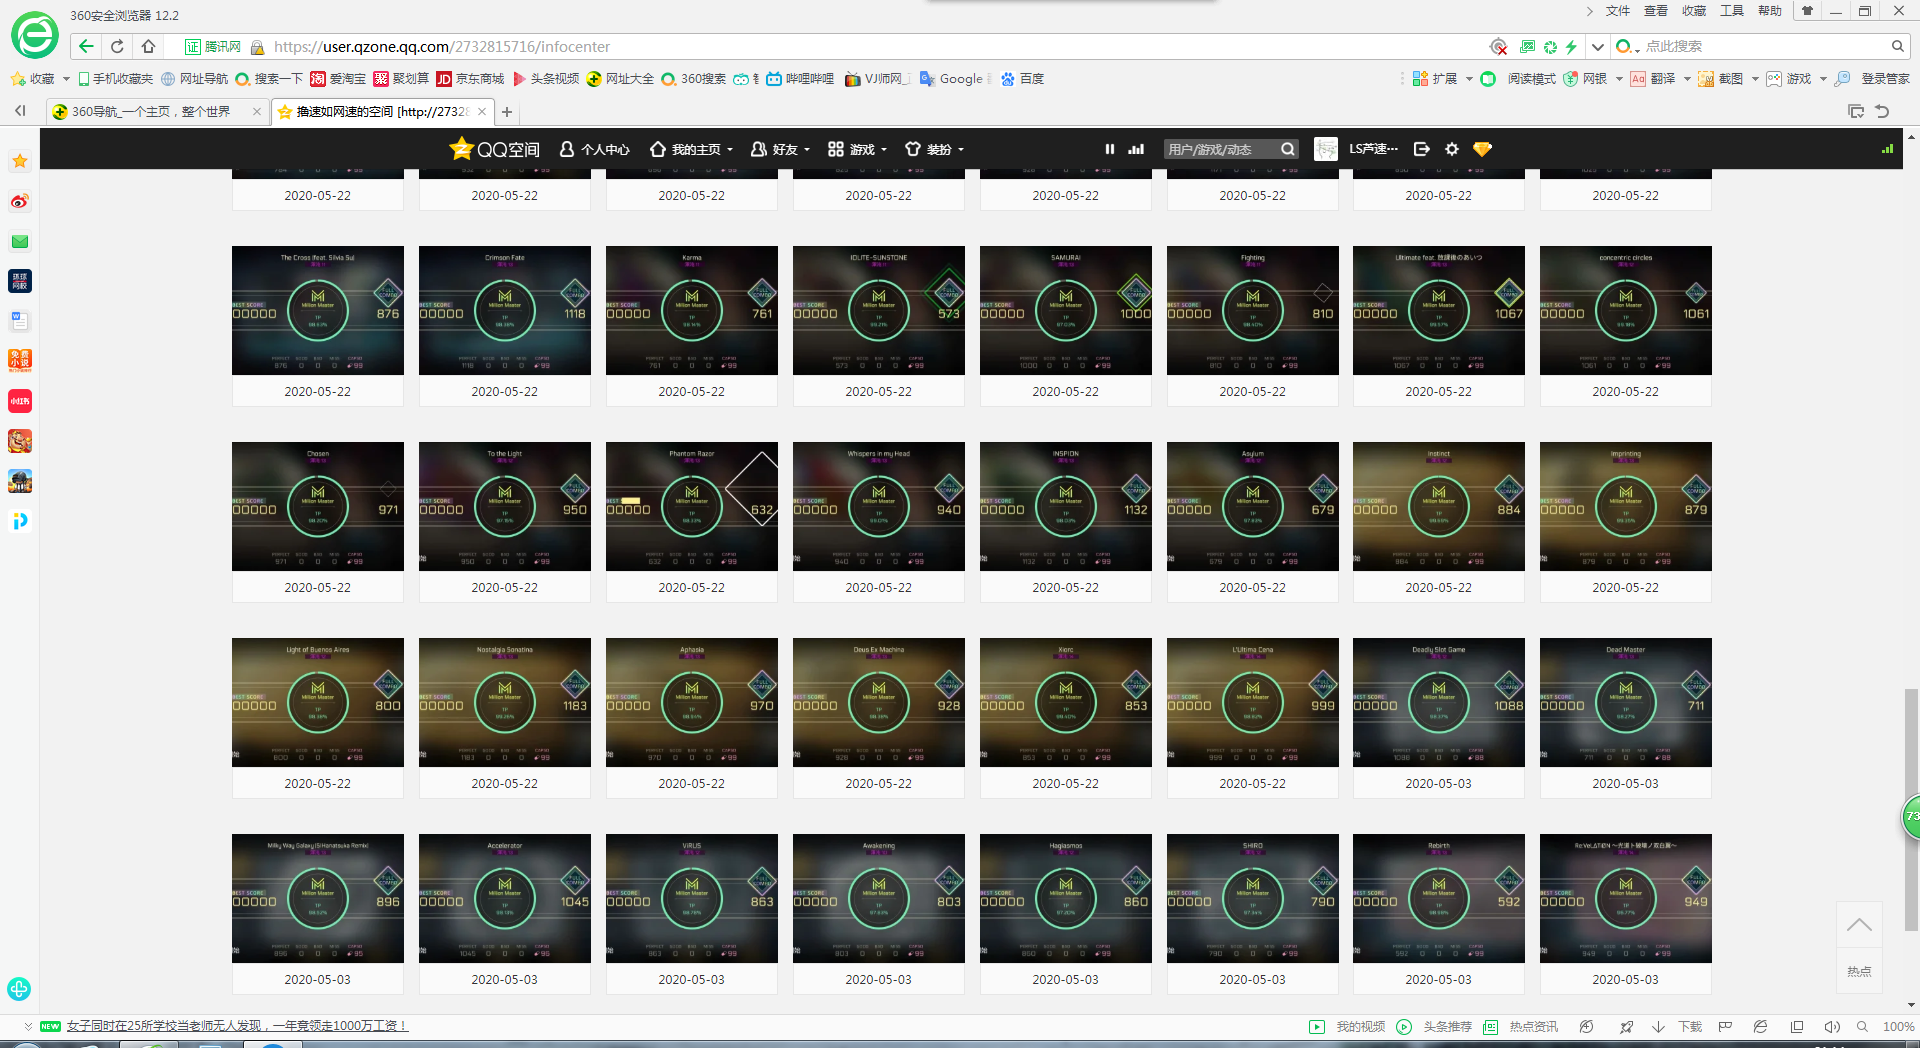The image size is (1920, 1048).
Task: Click the 登录管家 button
Action: point(1872,79)
